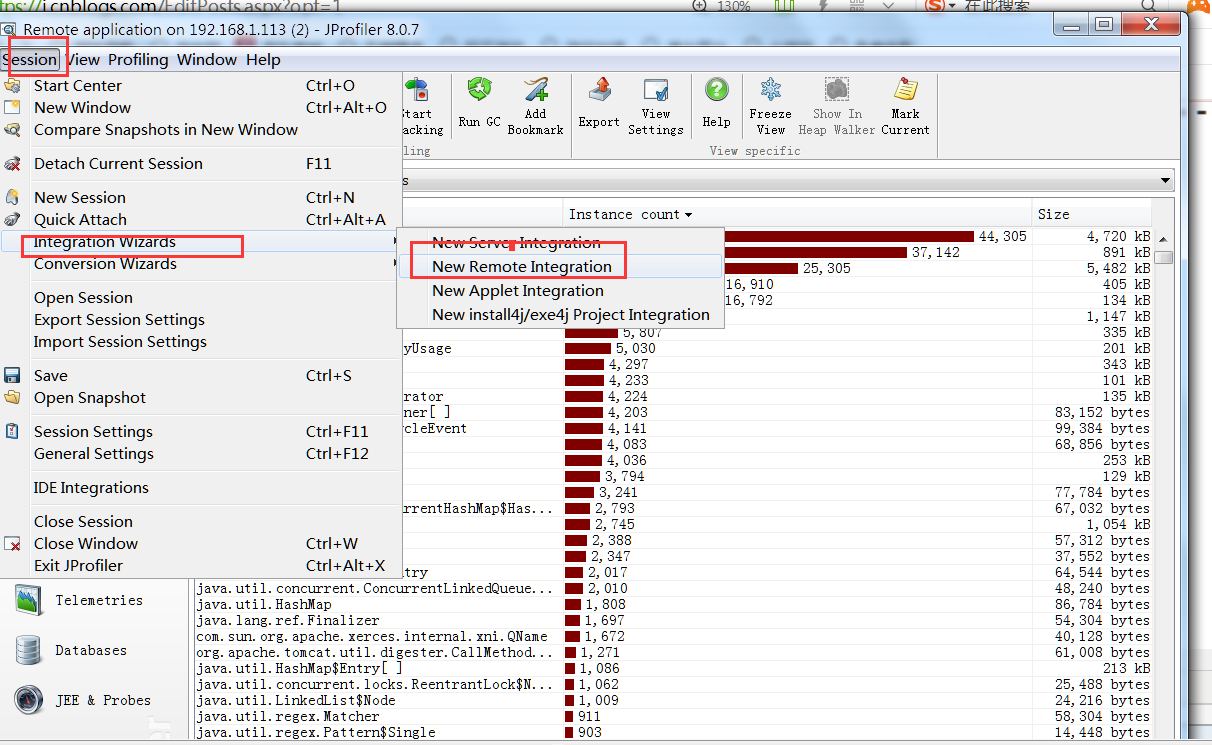
Task: Sort by Instance count column header
Action: 797,214
